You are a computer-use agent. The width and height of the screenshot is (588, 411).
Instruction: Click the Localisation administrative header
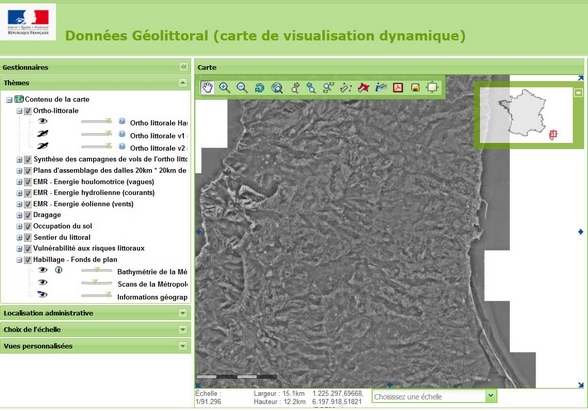95,313
